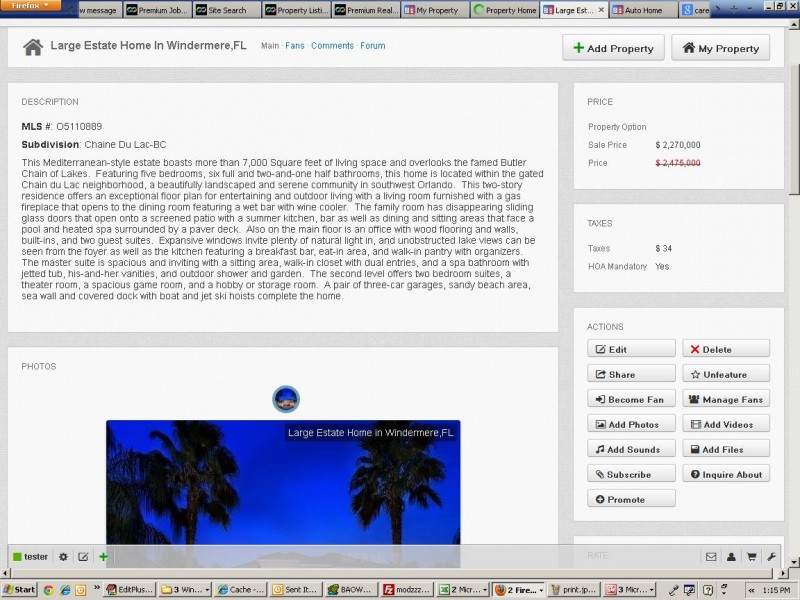Promote this property listing
The width and height of the screenshot is (800, 600).
click(631, 499)
